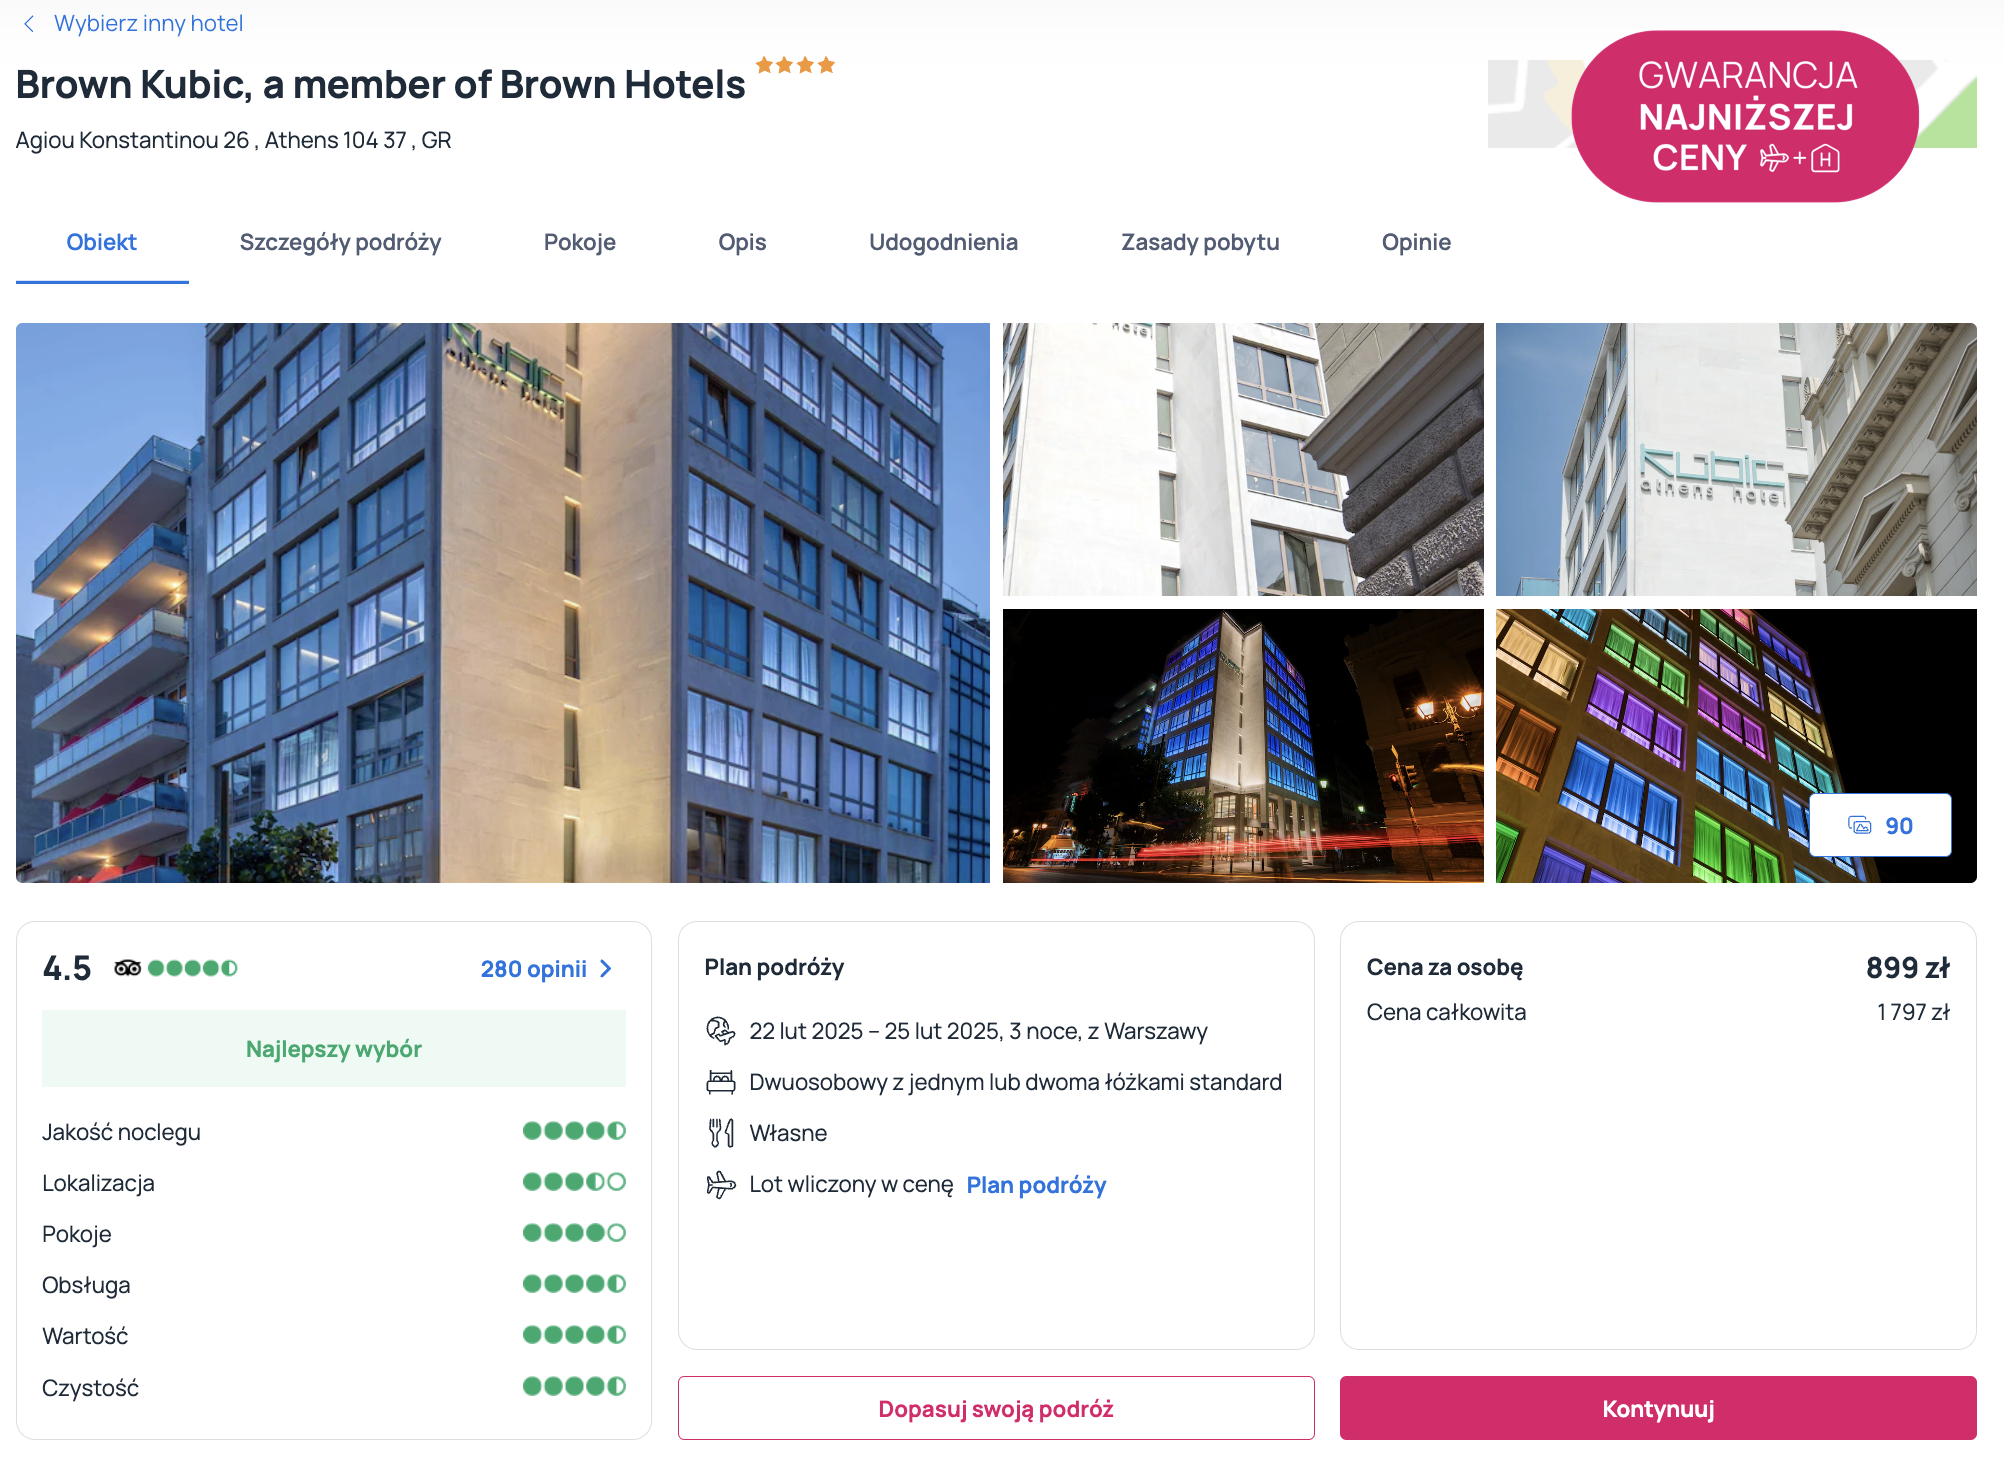Click the overall 4.5 rating bubbles
The width and height of the screenshot is (2004, 1476).
(x=193, y=968)
